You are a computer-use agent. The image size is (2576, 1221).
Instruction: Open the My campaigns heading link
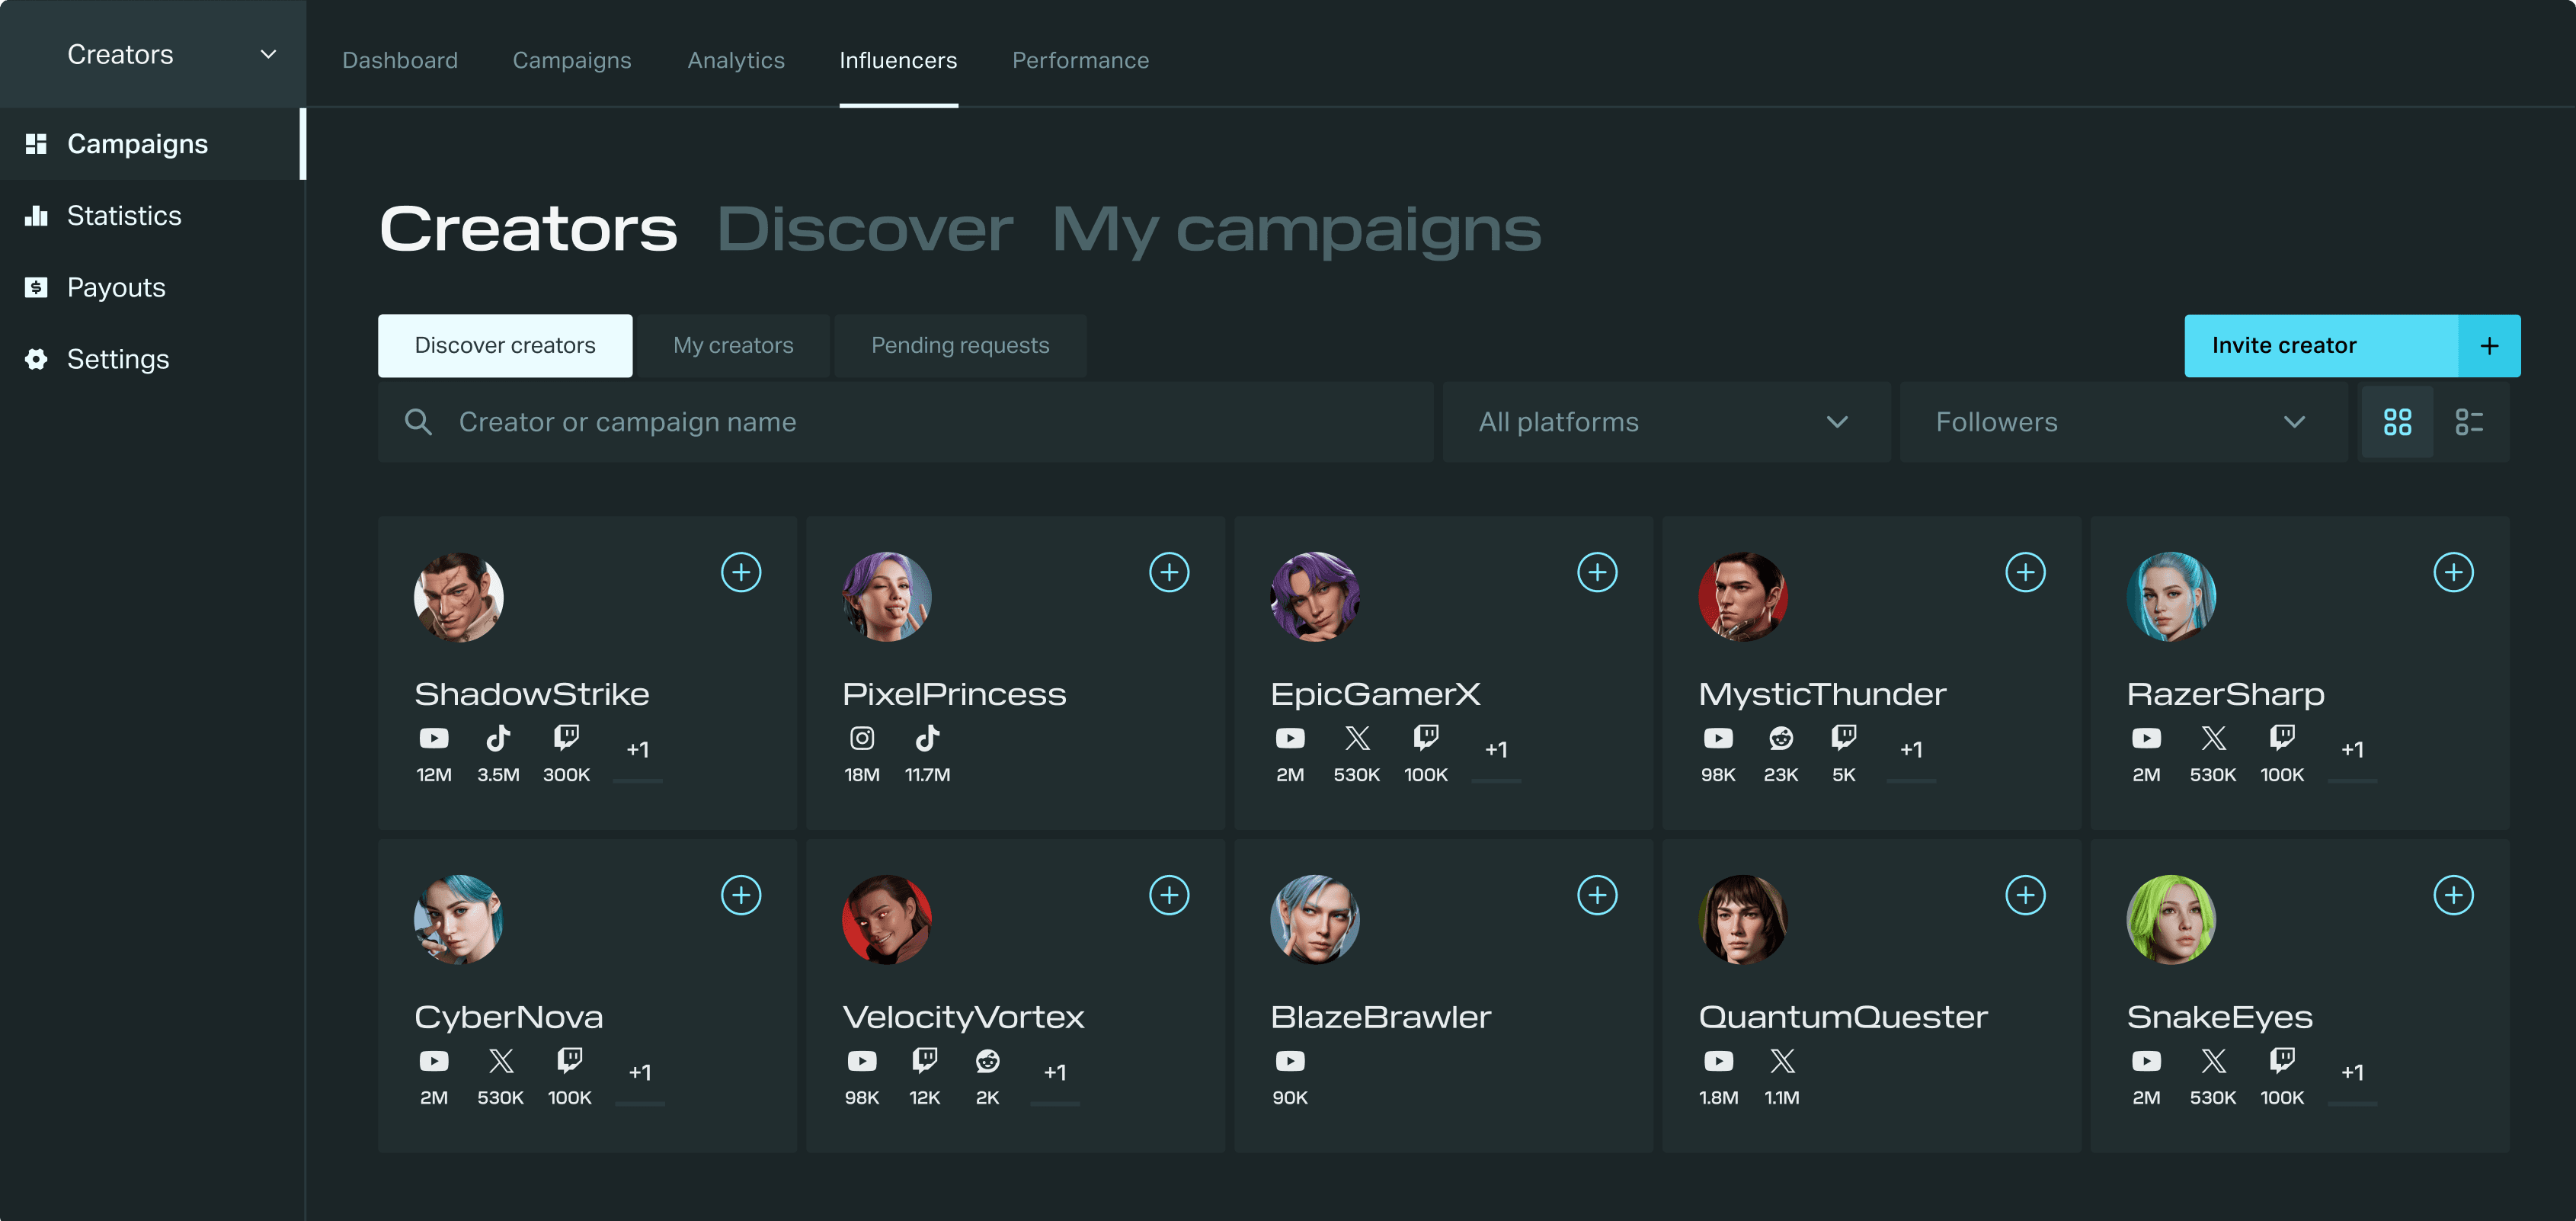point(1296,229)
